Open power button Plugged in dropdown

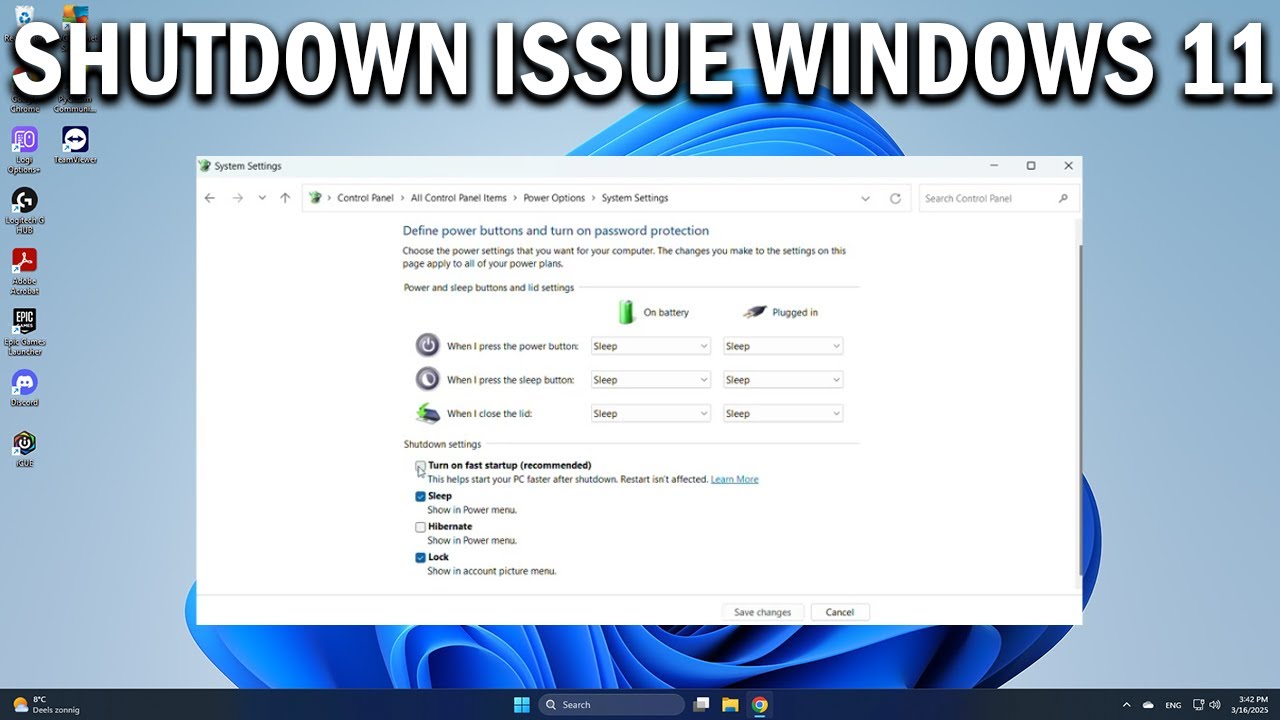tap(783, 346)
